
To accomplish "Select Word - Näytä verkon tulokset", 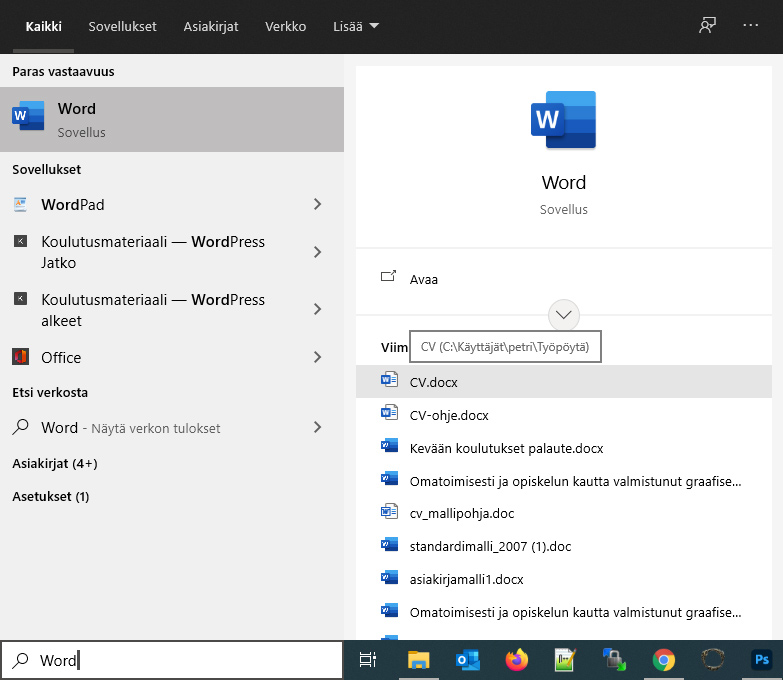I will 172,427.
